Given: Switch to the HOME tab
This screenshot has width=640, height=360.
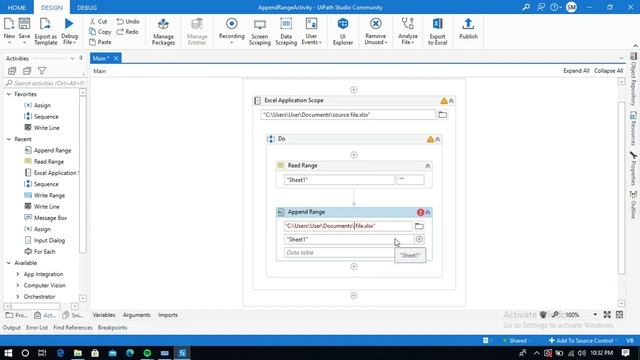Looking at the screenshot, I should 17,7.
